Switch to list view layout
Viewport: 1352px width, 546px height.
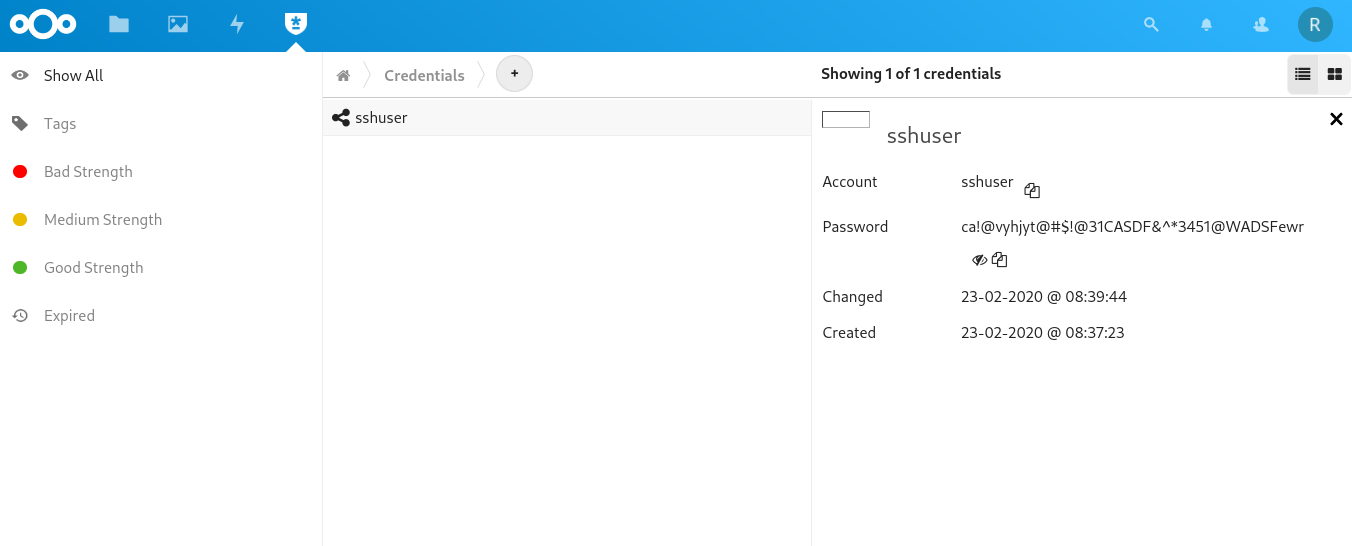[x=1302, y=74]
